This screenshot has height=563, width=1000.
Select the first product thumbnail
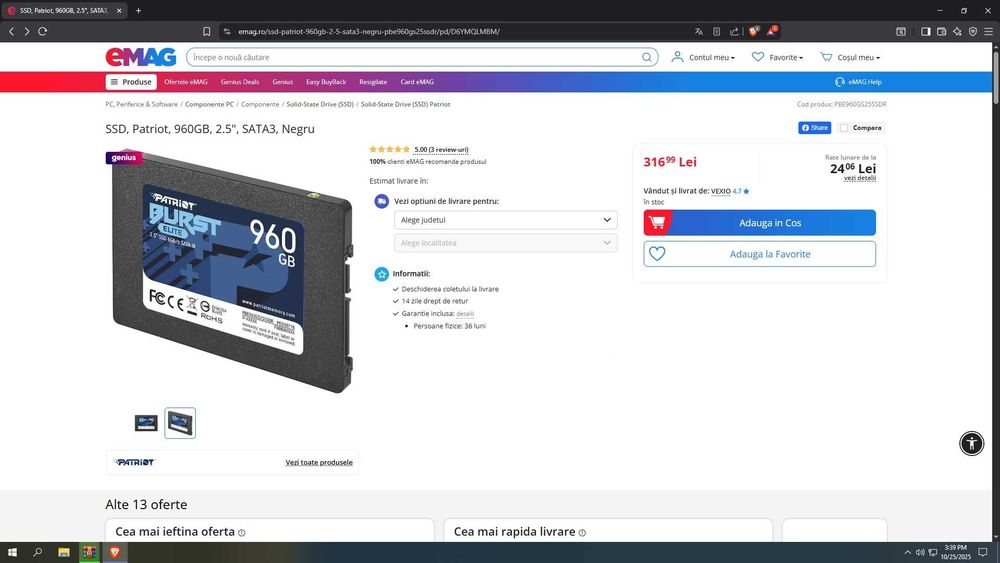pos(146,423)
